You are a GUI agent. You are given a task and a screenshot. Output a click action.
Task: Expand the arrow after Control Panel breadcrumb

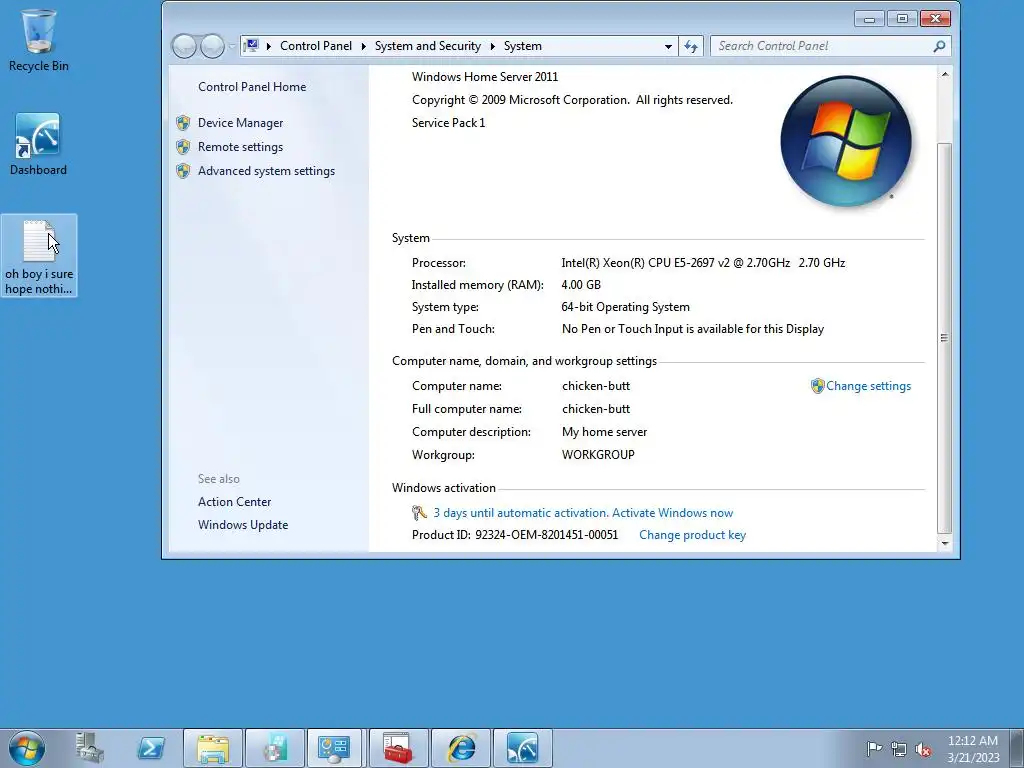click(x=364, y=46)
